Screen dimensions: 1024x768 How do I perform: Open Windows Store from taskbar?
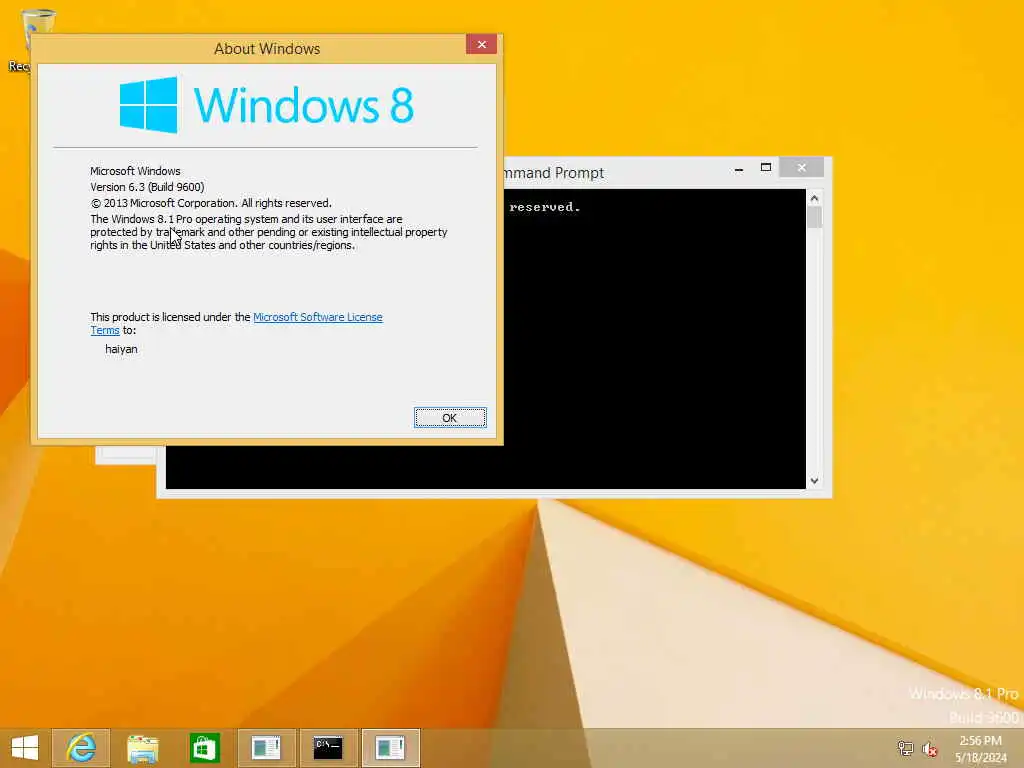click(x=204, y=748)
